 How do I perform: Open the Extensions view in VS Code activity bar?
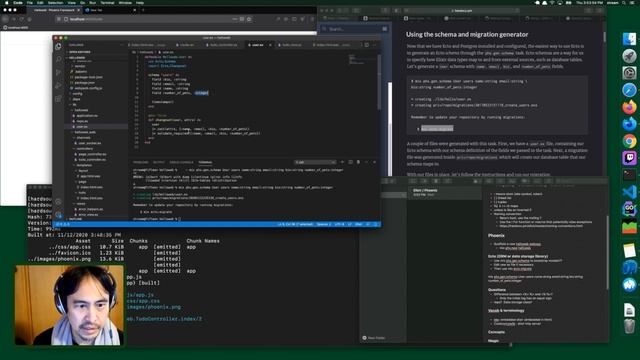(58, 99)
